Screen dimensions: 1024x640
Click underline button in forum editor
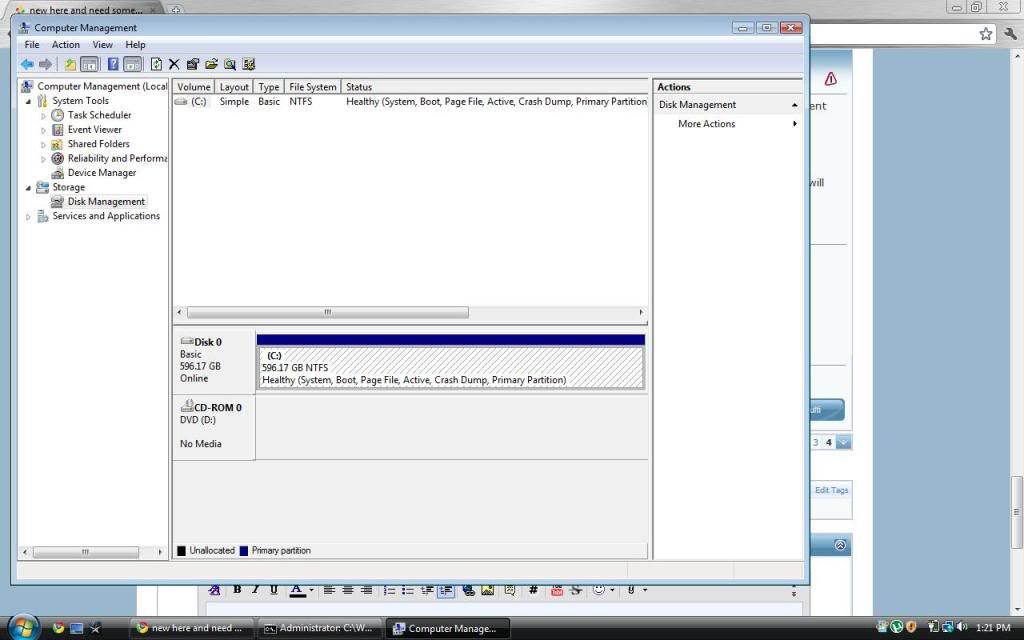point(274,589)
